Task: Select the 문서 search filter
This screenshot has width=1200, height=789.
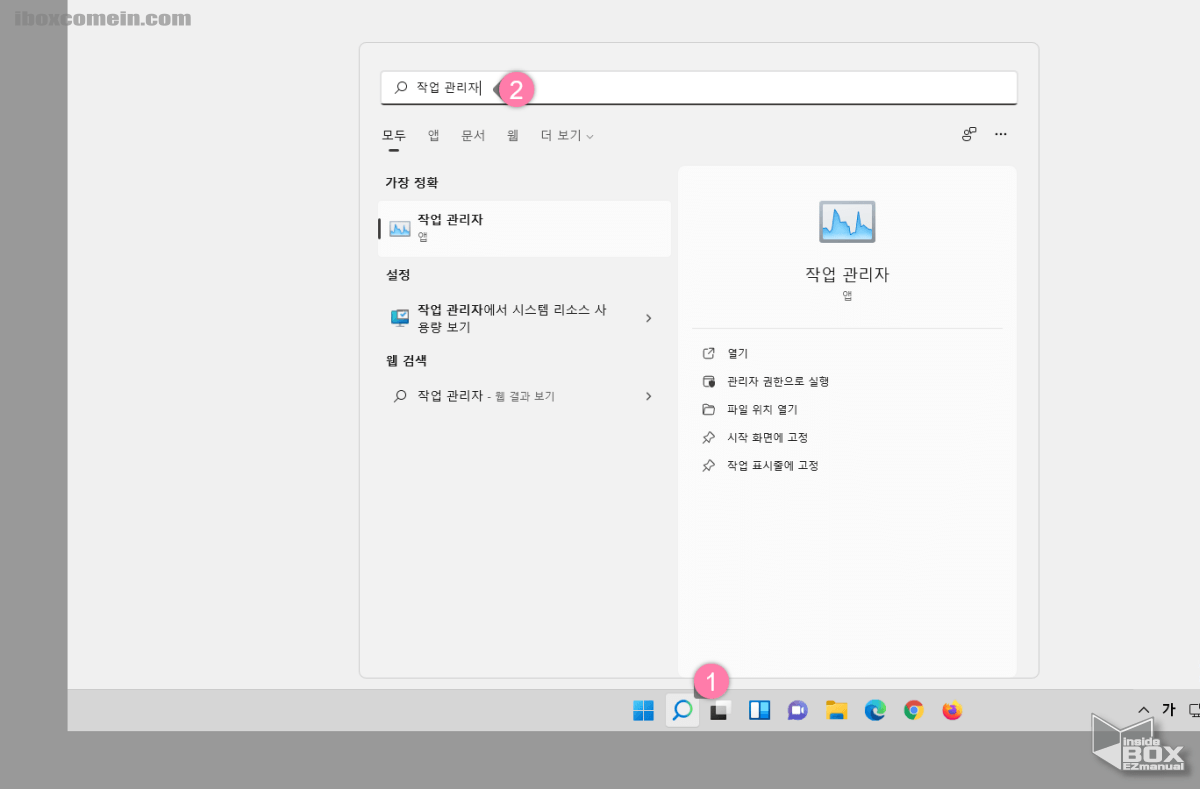Action: [x=473, y=134]
